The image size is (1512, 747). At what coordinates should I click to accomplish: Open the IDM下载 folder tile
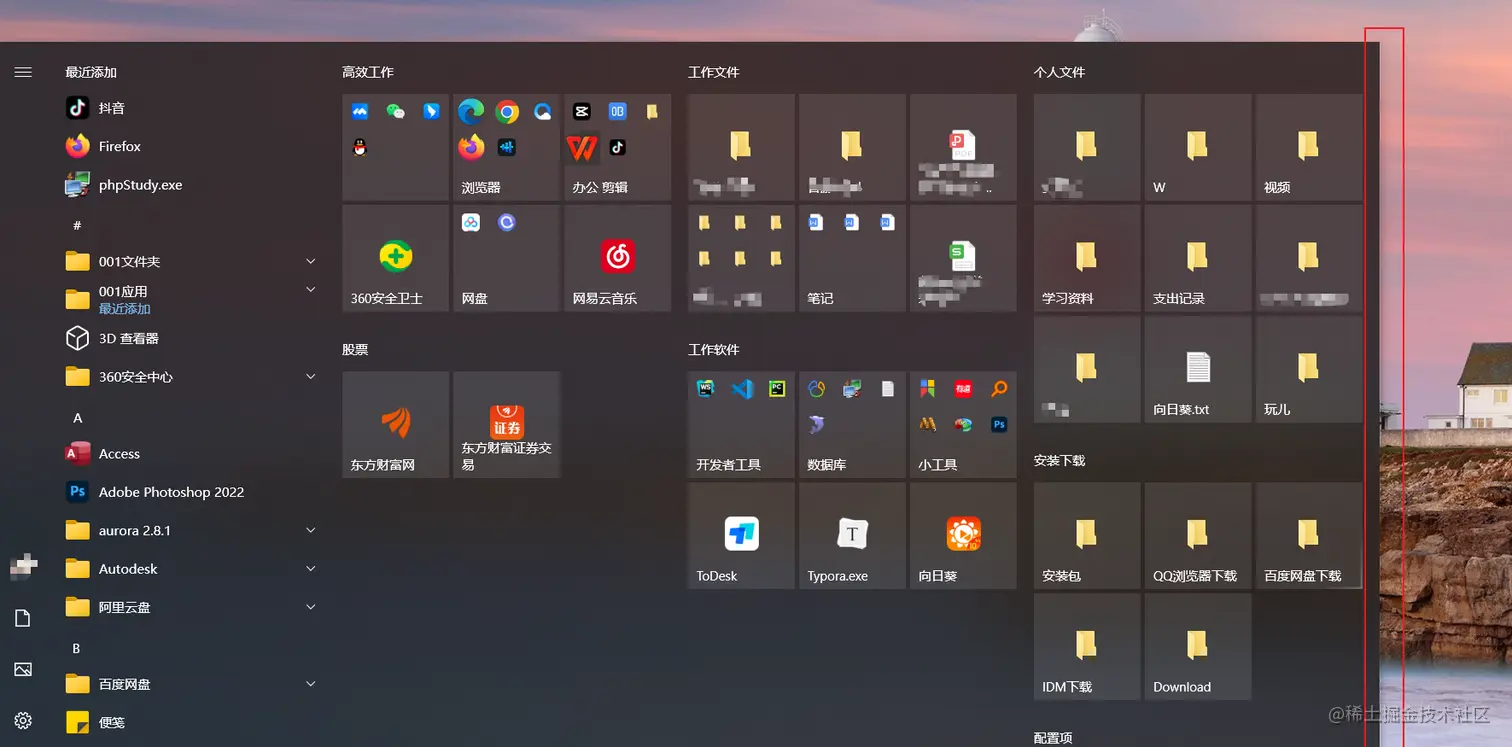1087,647
